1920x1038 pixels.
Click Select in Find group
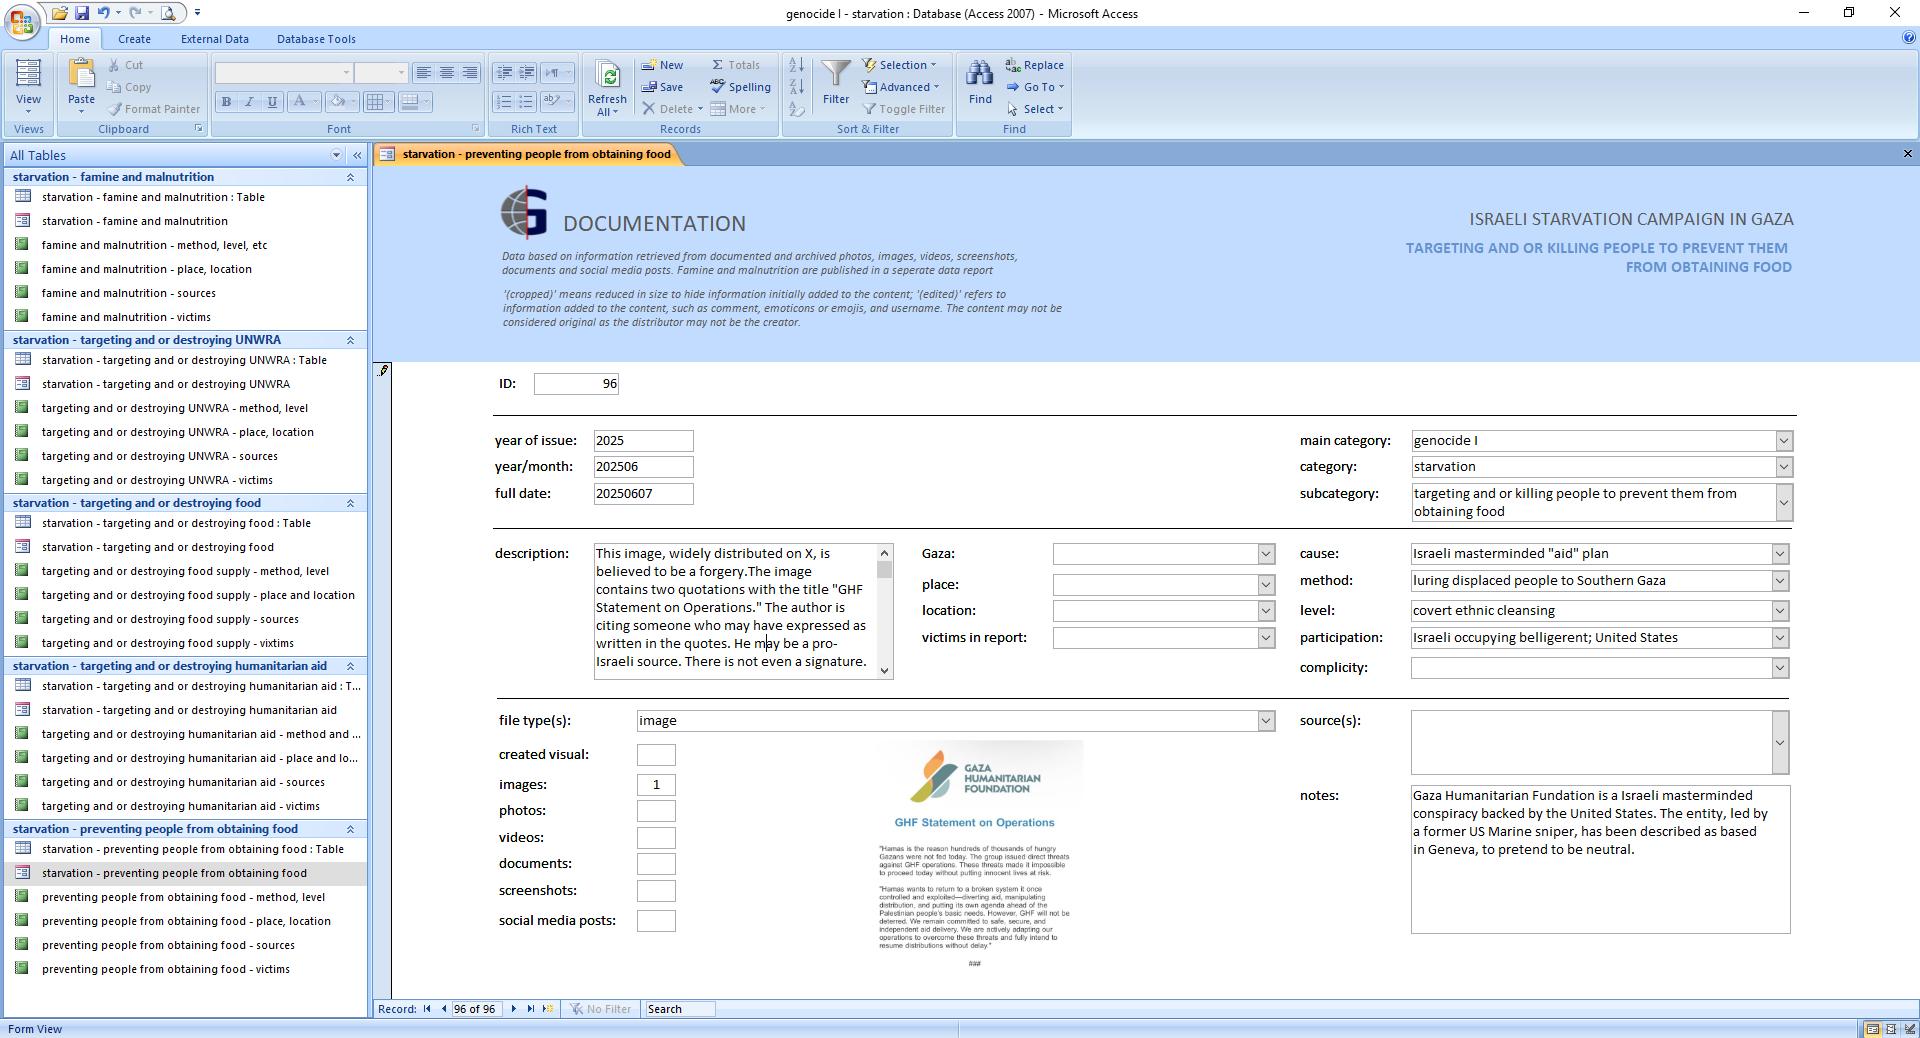[1035, 109]
